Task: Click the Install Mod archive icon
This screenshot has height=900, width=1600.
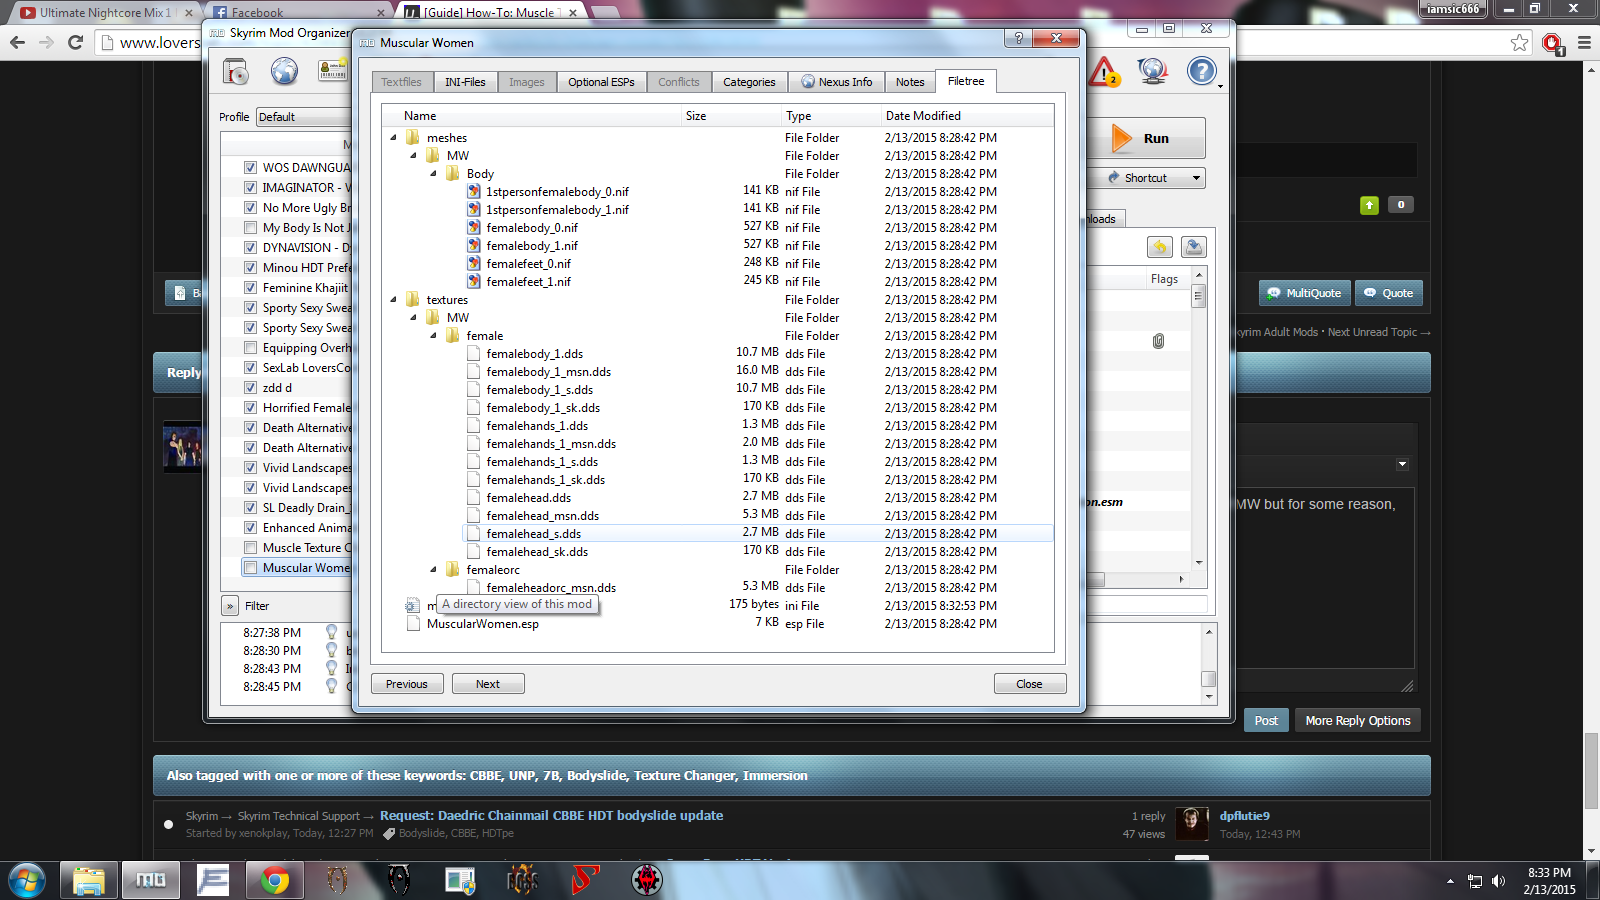Action: tap(235, 72)
